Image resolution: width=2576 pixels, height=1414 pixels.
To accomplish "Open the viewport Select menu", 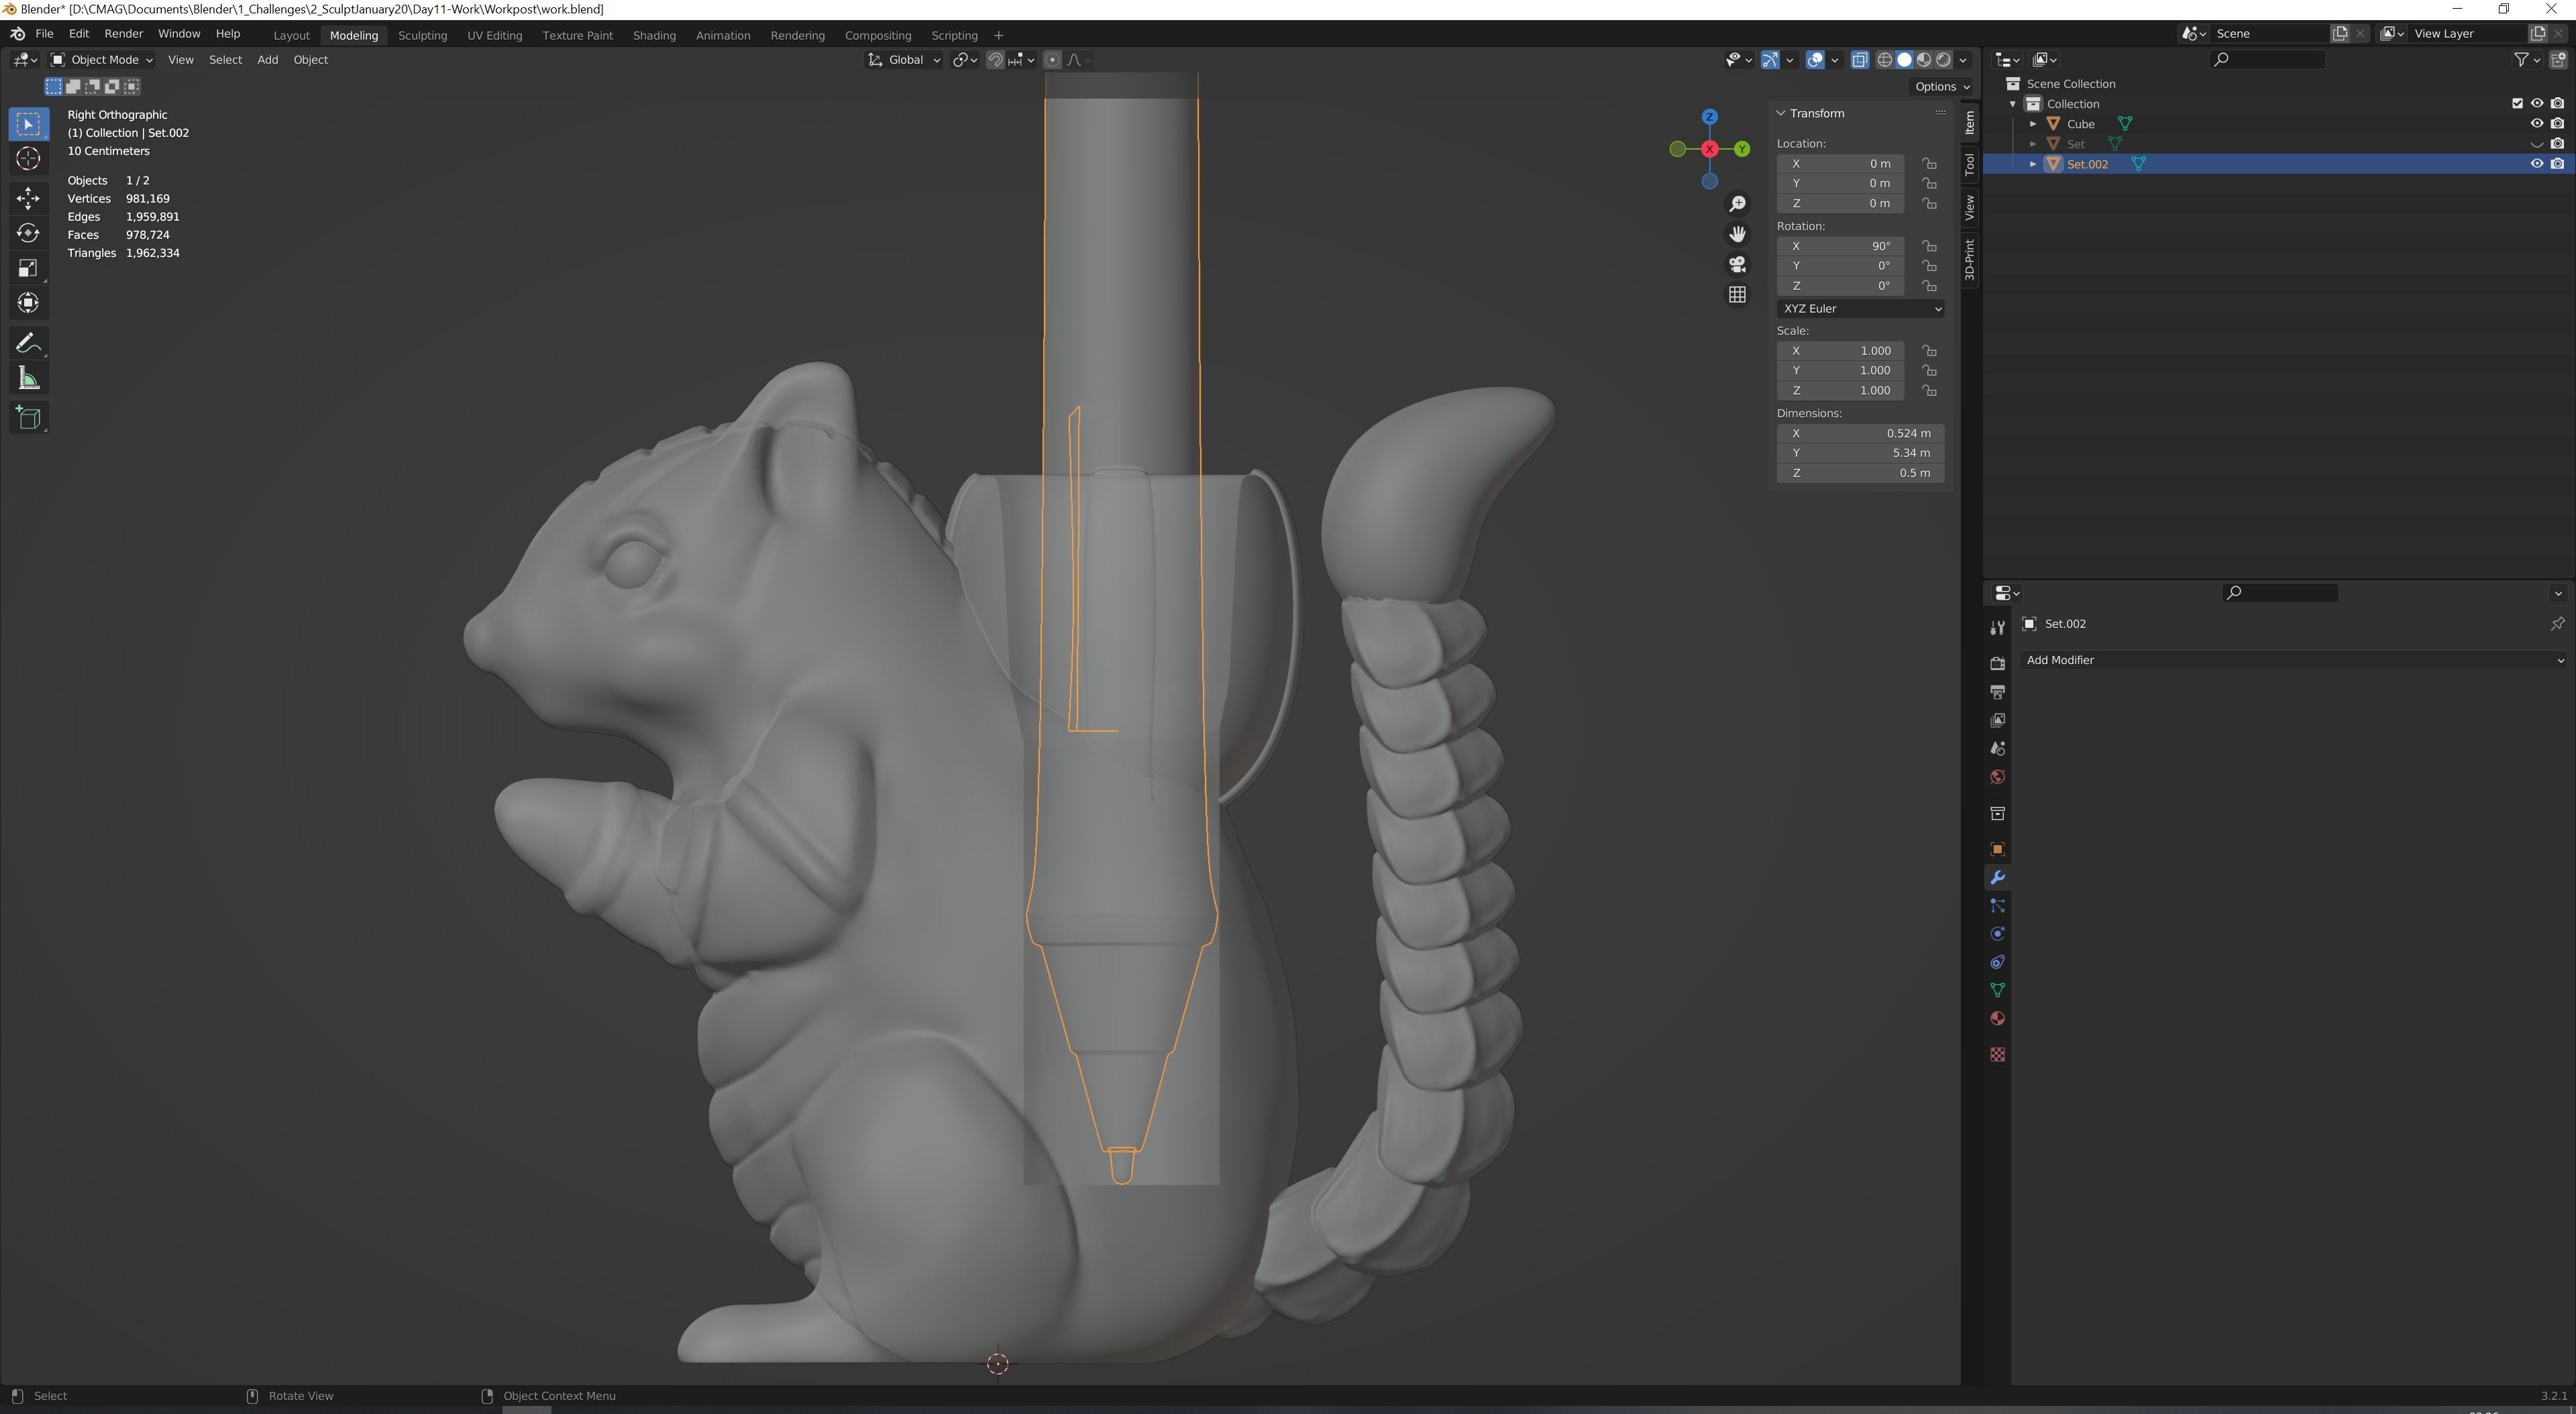I will pyautogui.click(x=225, y=60).
